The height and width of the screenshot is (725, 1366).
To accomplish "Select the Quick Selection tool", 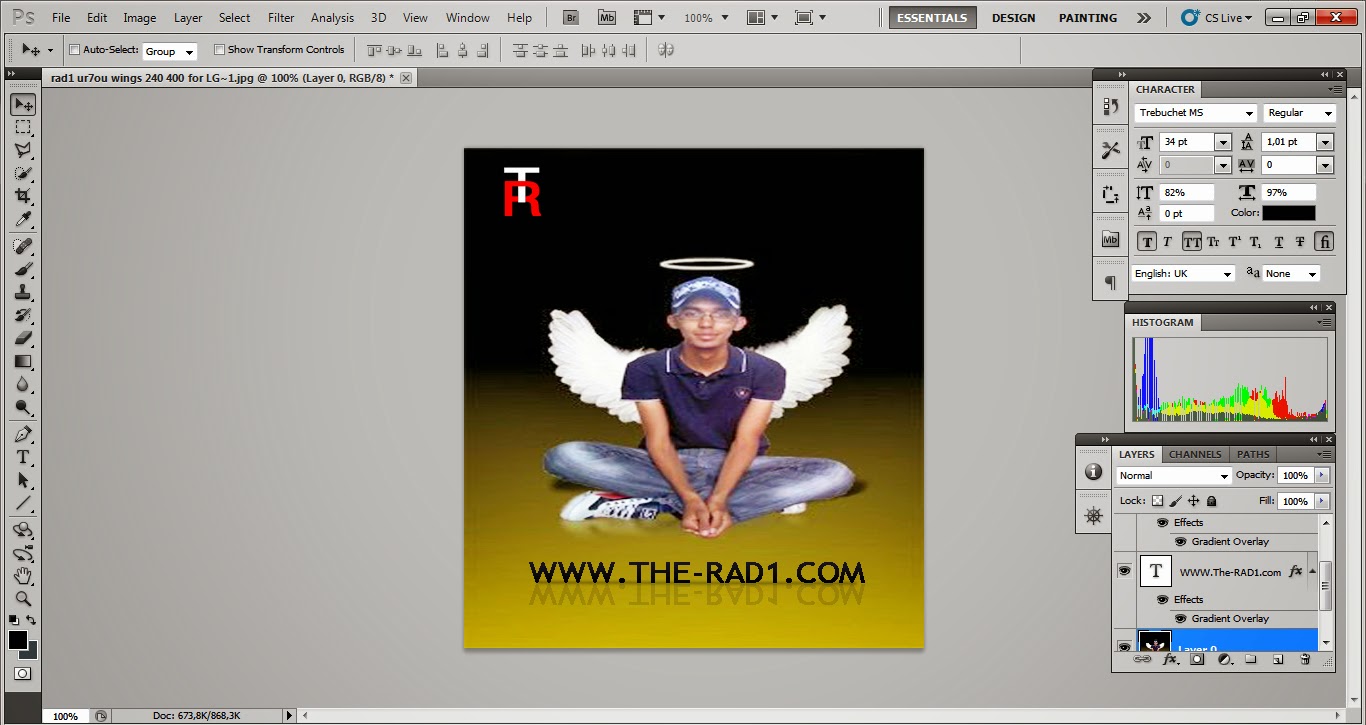I will click(x=22, y=173).
